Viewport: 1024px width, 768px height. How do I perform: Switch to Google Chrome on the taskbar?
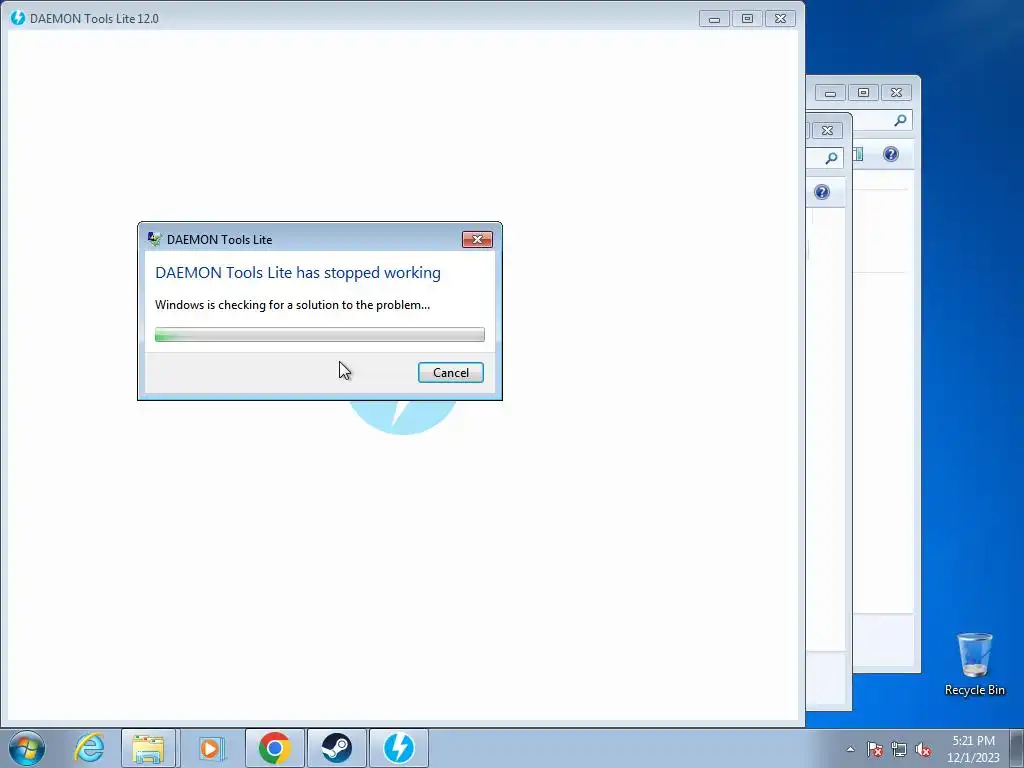pos(274,748)
